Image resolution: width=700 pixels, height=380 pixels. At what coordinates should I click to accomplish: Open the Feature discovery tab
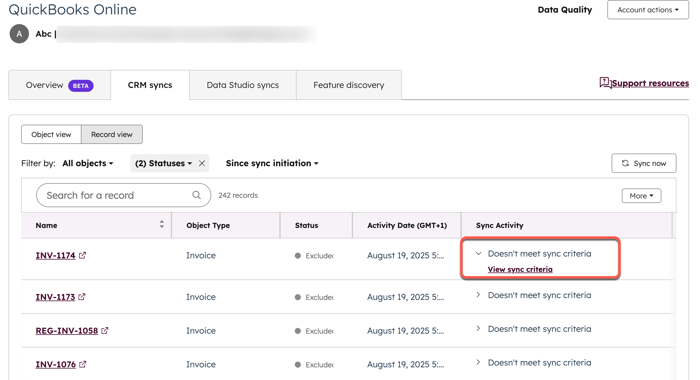click(x=349, y=85)
